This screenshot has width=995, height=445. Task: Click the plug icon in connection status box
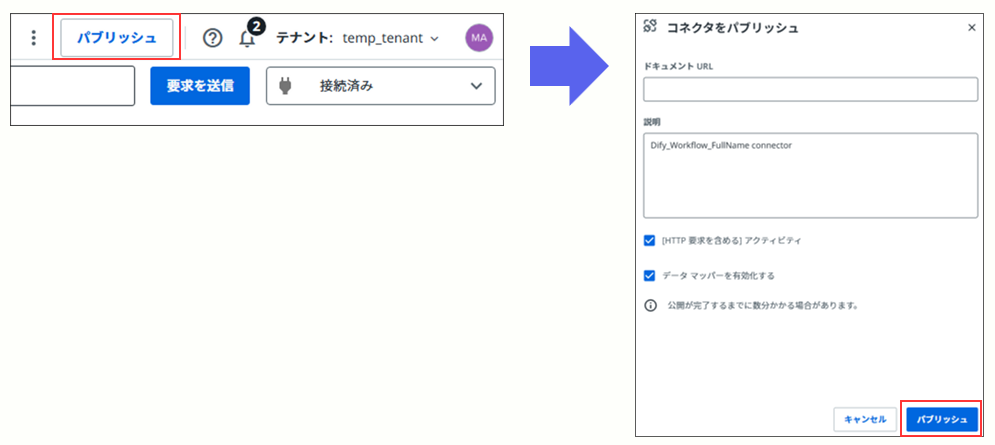click(285, 86)
